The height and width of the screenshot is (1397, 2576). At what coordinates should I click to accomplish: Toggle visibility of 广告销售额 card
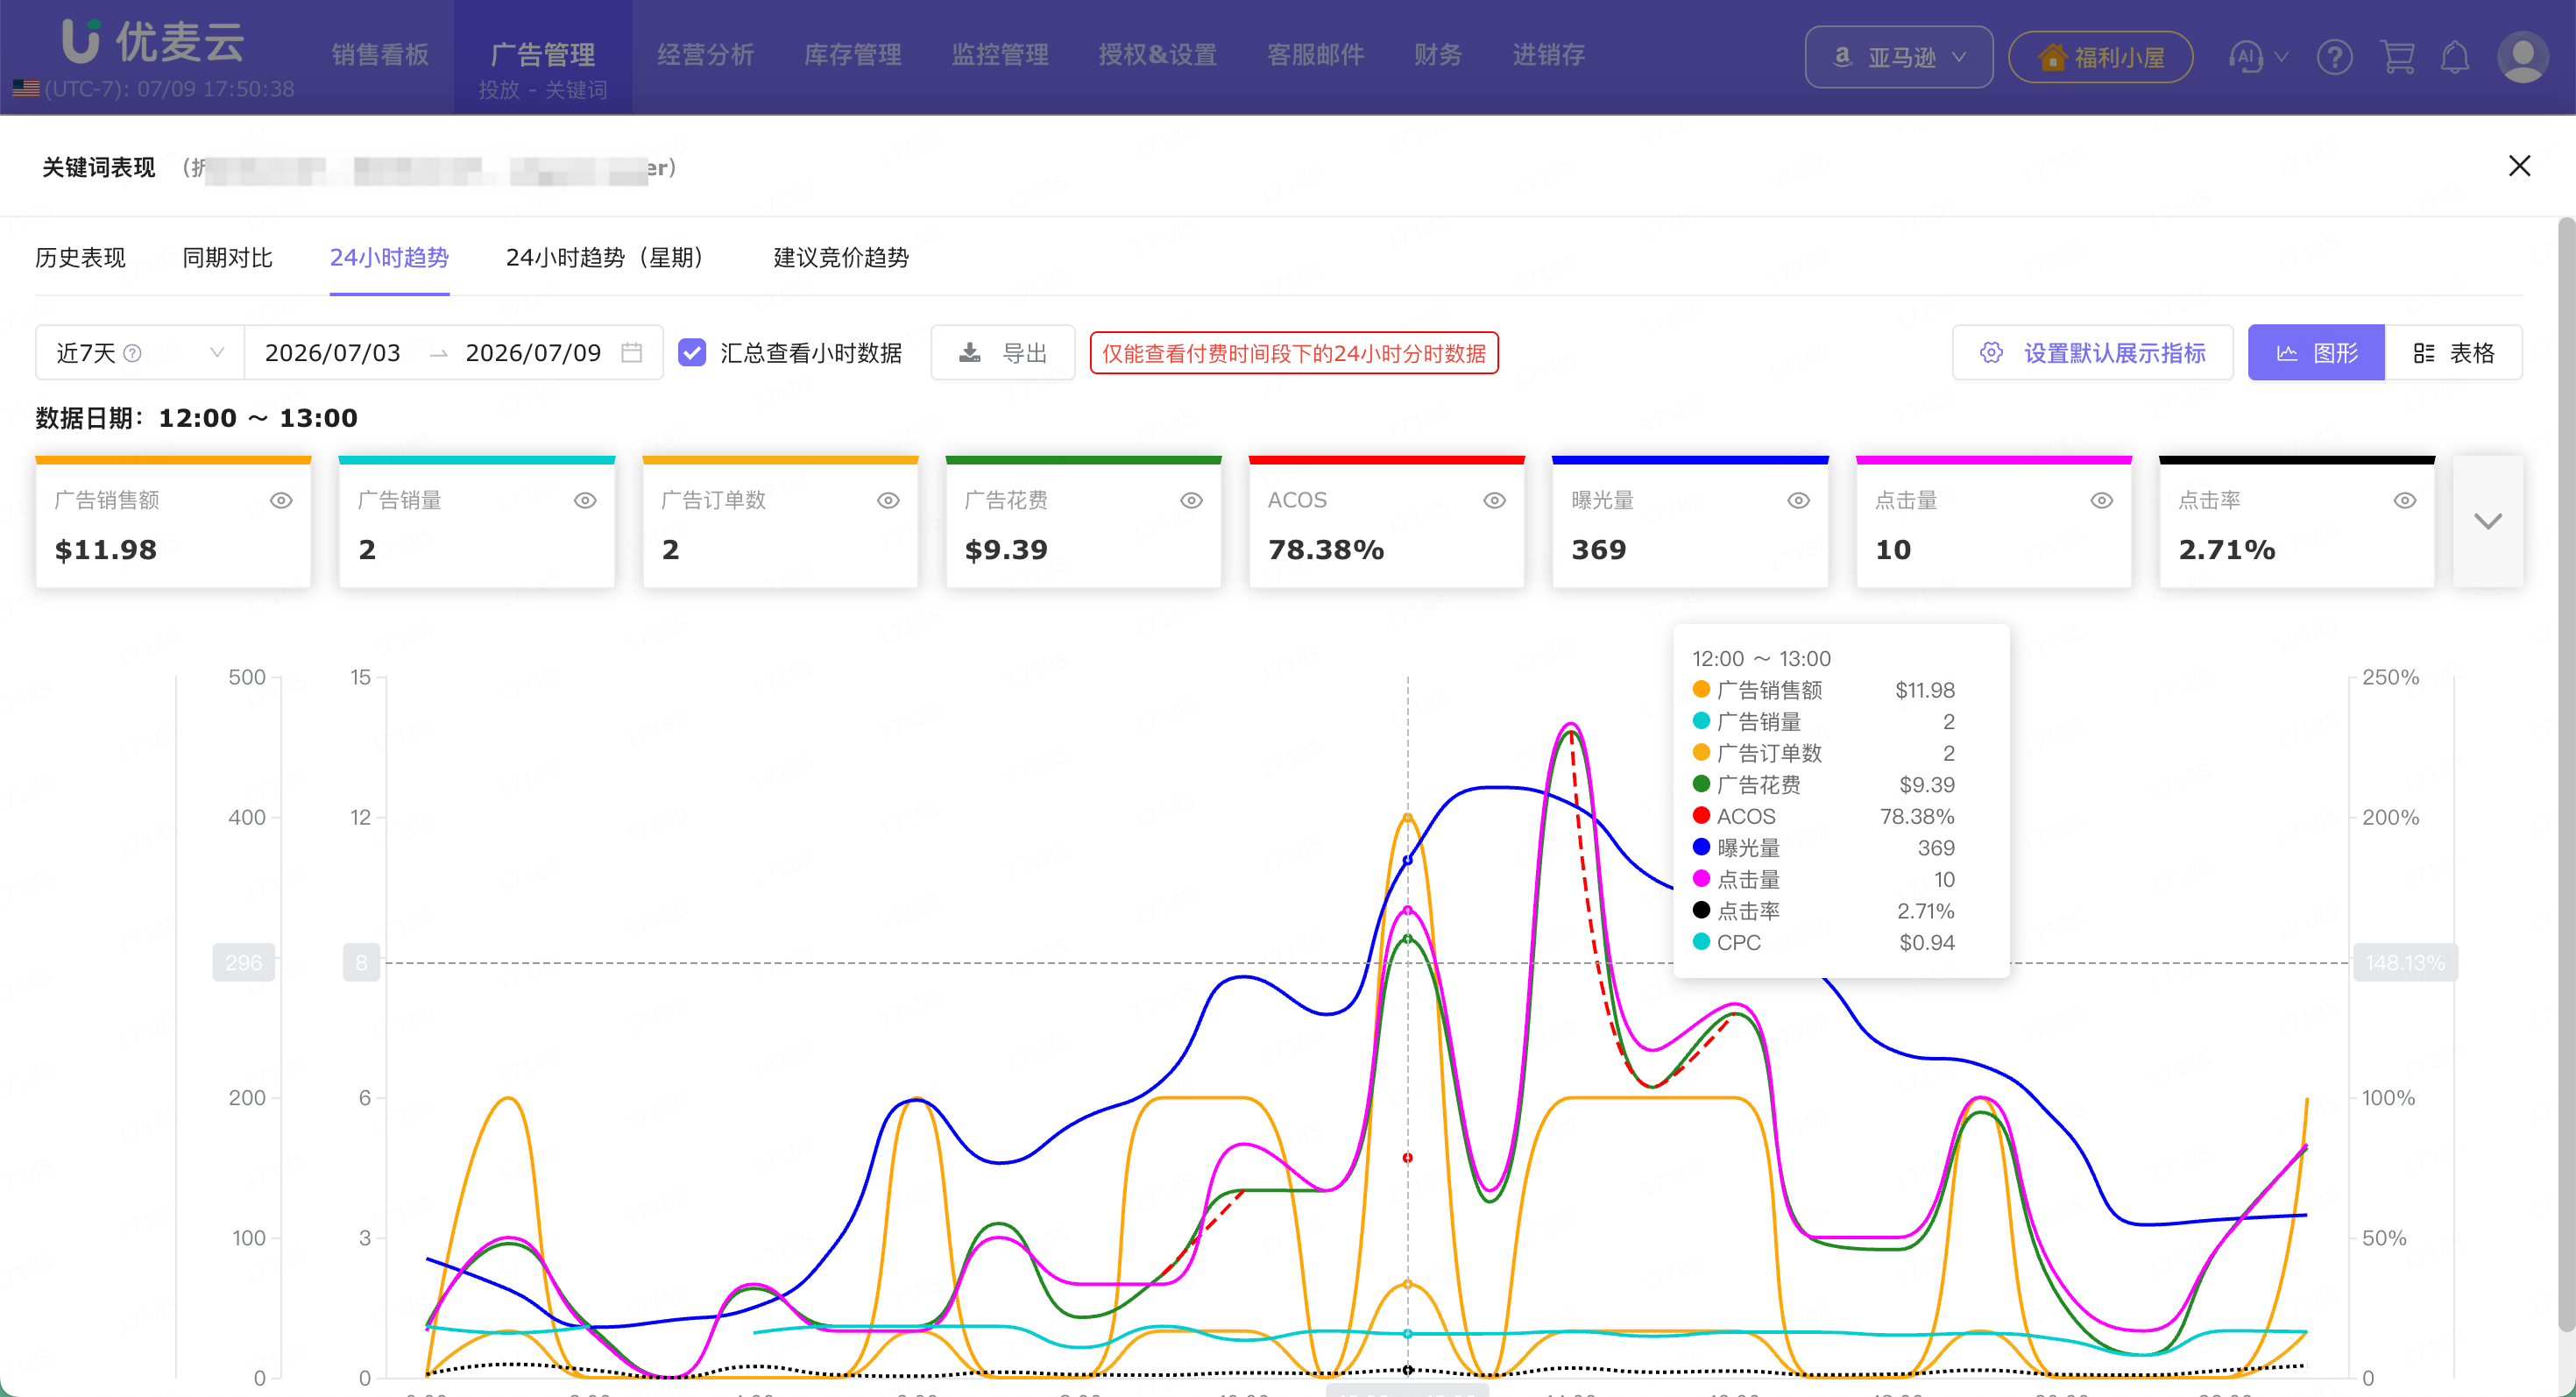[x=281, y=500]
